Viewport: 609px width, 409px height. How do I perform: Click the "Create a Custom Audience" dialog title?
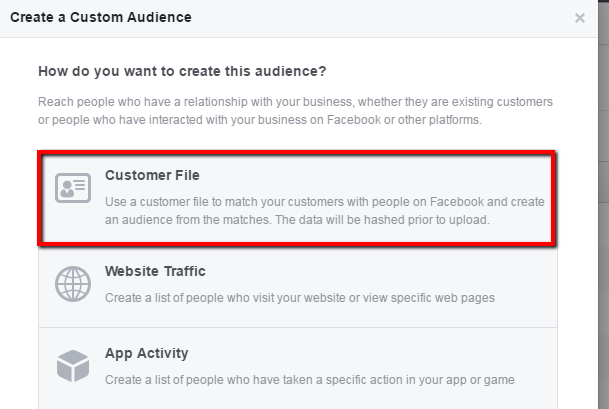(x=100, y=17)
